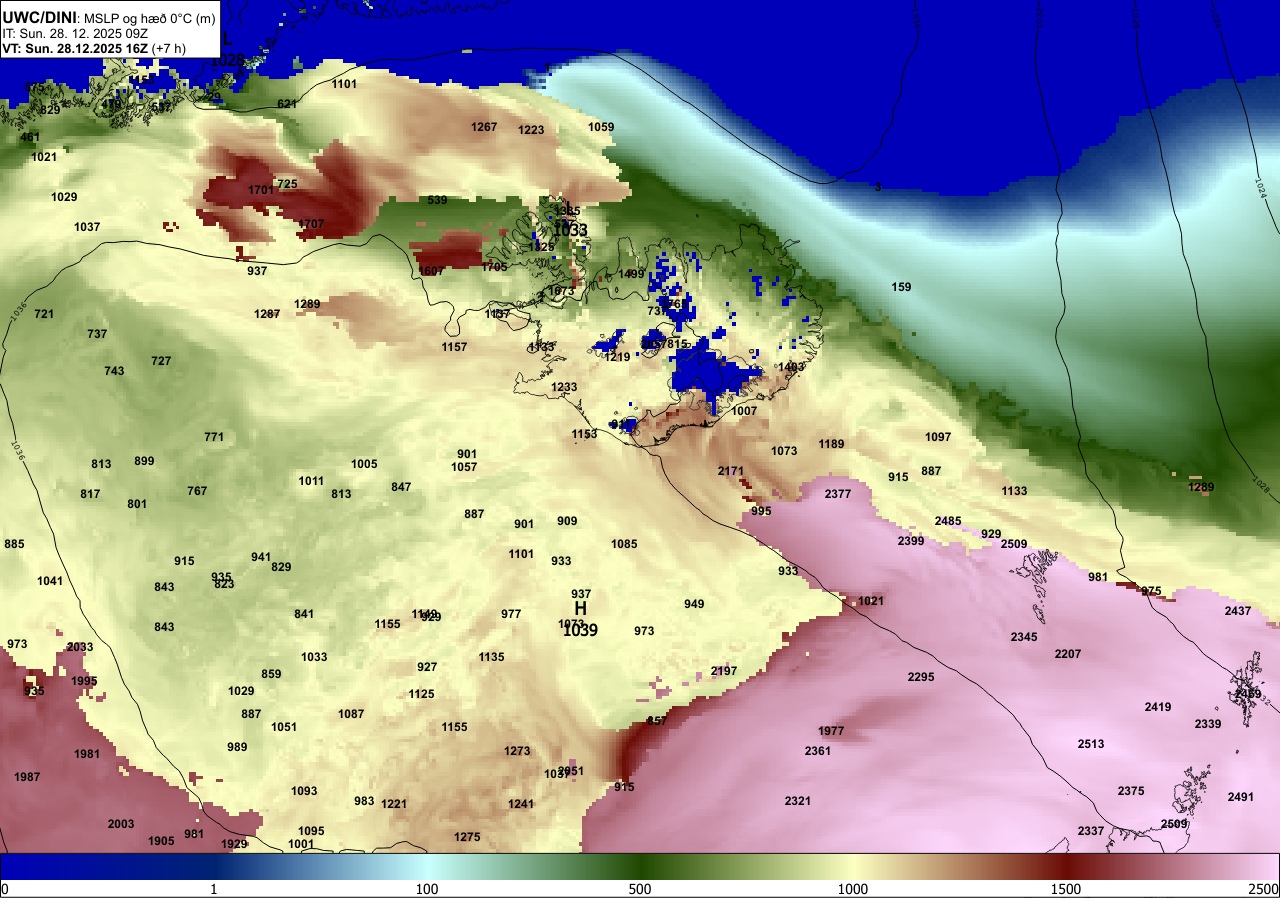Click the height value 2419
Viewport: 1280px width, 898px height.
pyautogui.click(x=1158, y=707)
